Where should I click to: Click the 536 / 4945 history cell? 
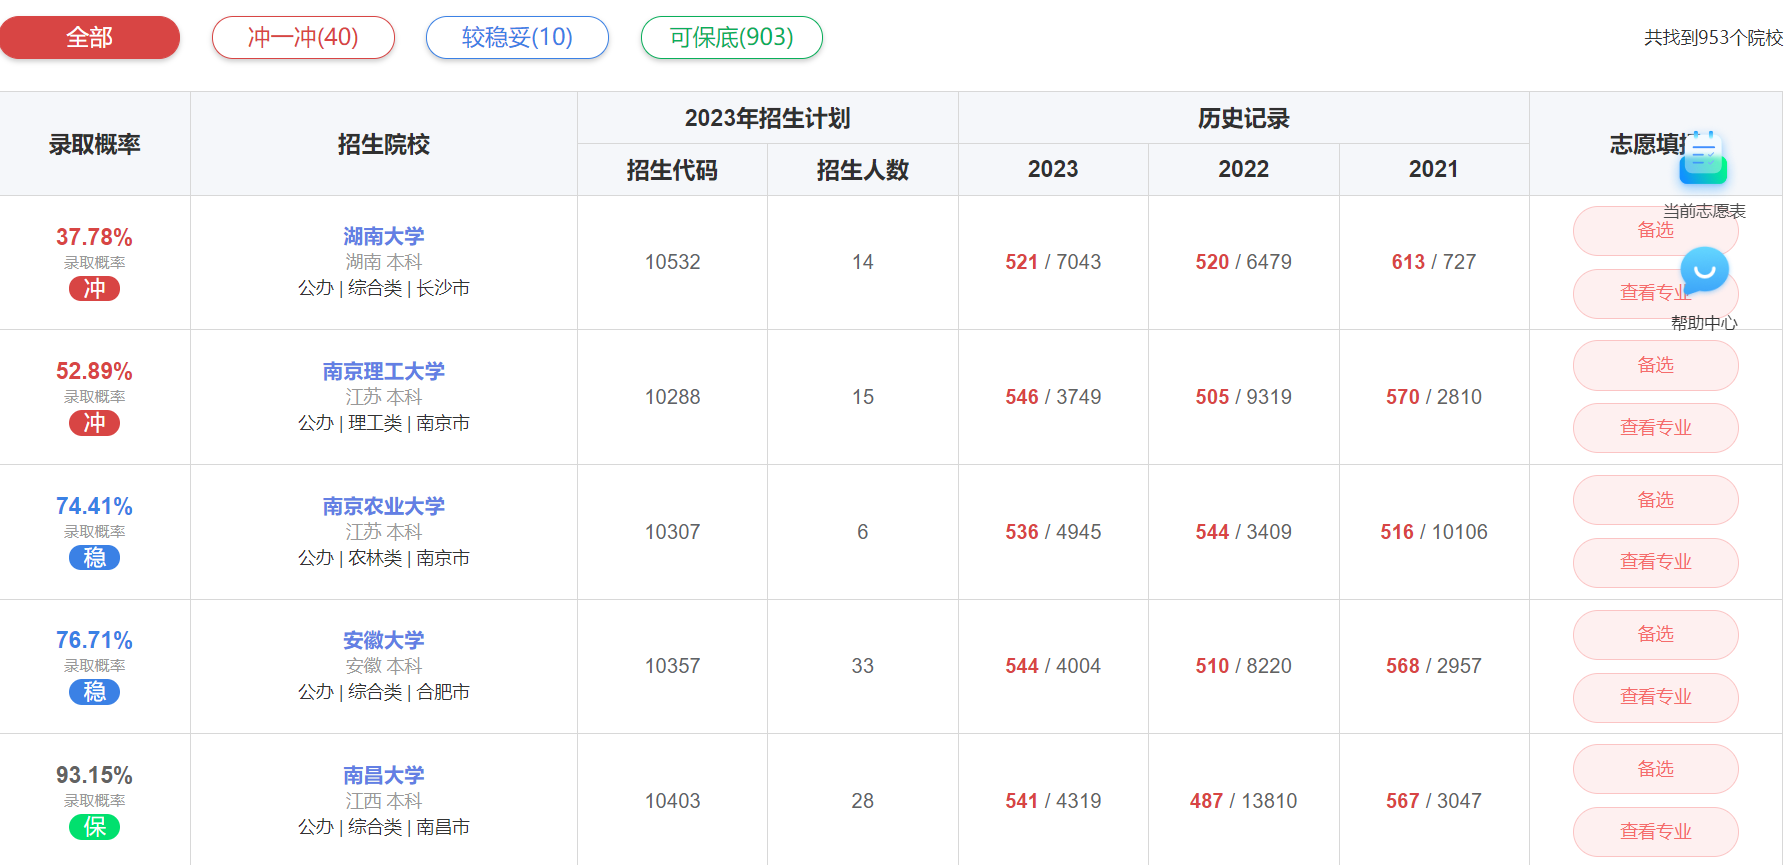click(1053, 532)
